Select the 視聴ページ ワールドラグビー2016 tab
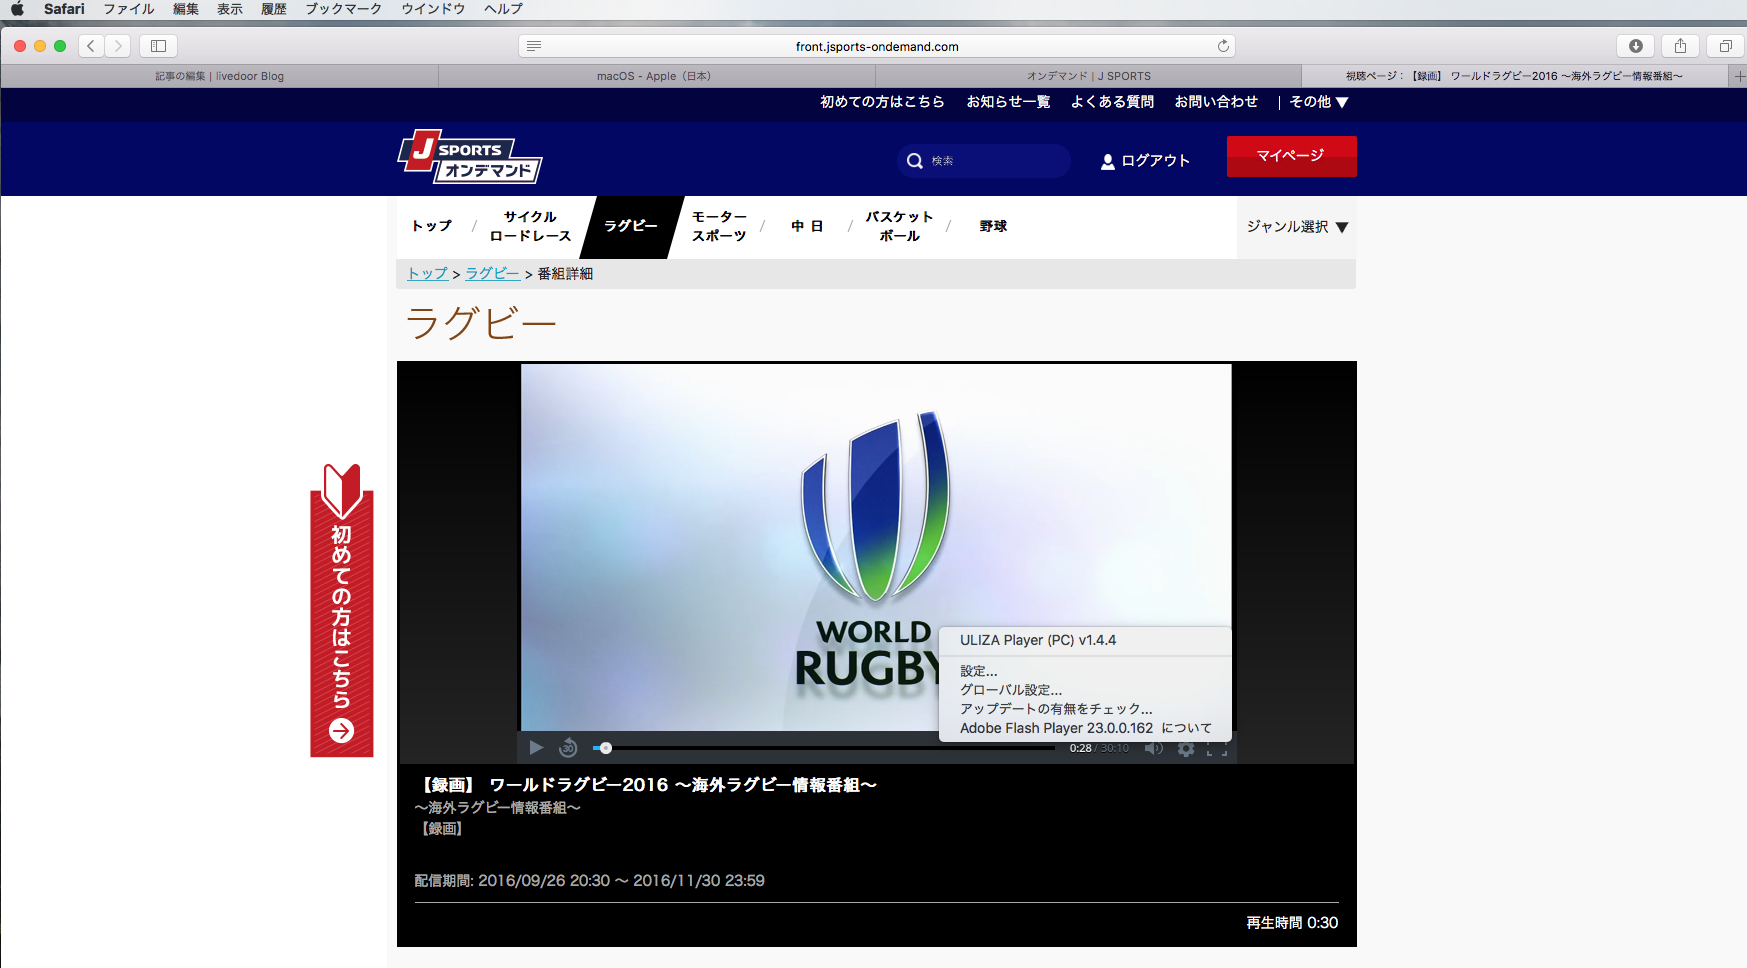1747x968 pixels. click(x=1515, y=76)
